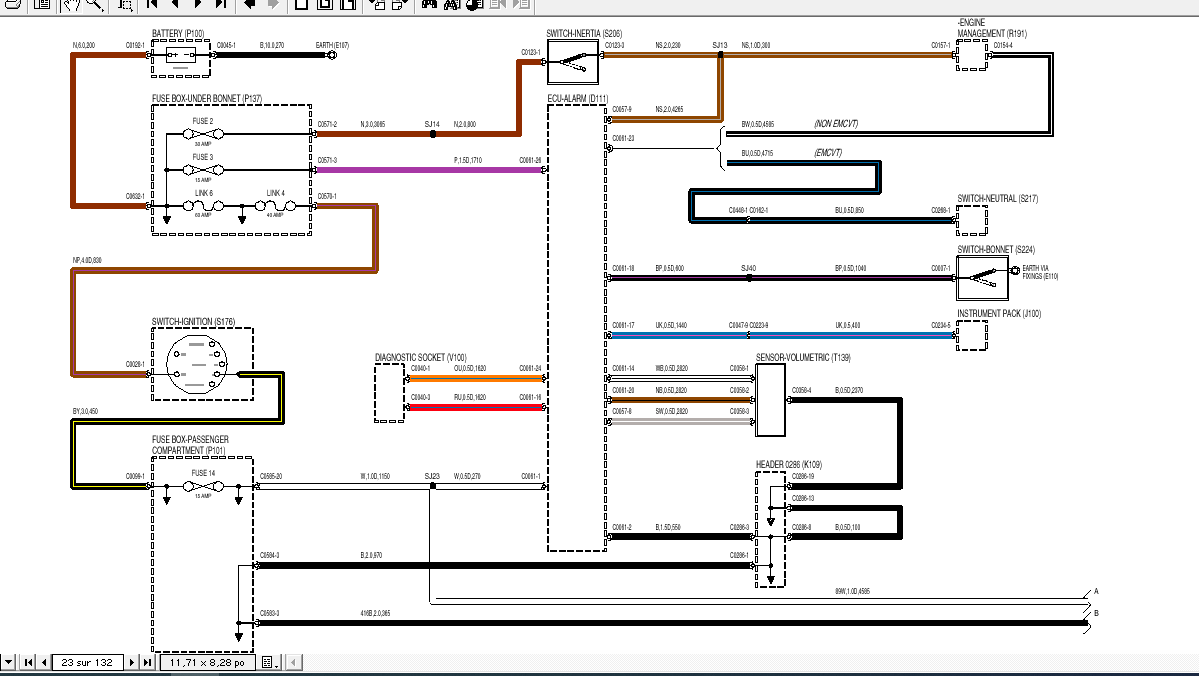Screen dimensions: 1199x676
Task: Click the fit page view icon
Action: pos(325,5)
